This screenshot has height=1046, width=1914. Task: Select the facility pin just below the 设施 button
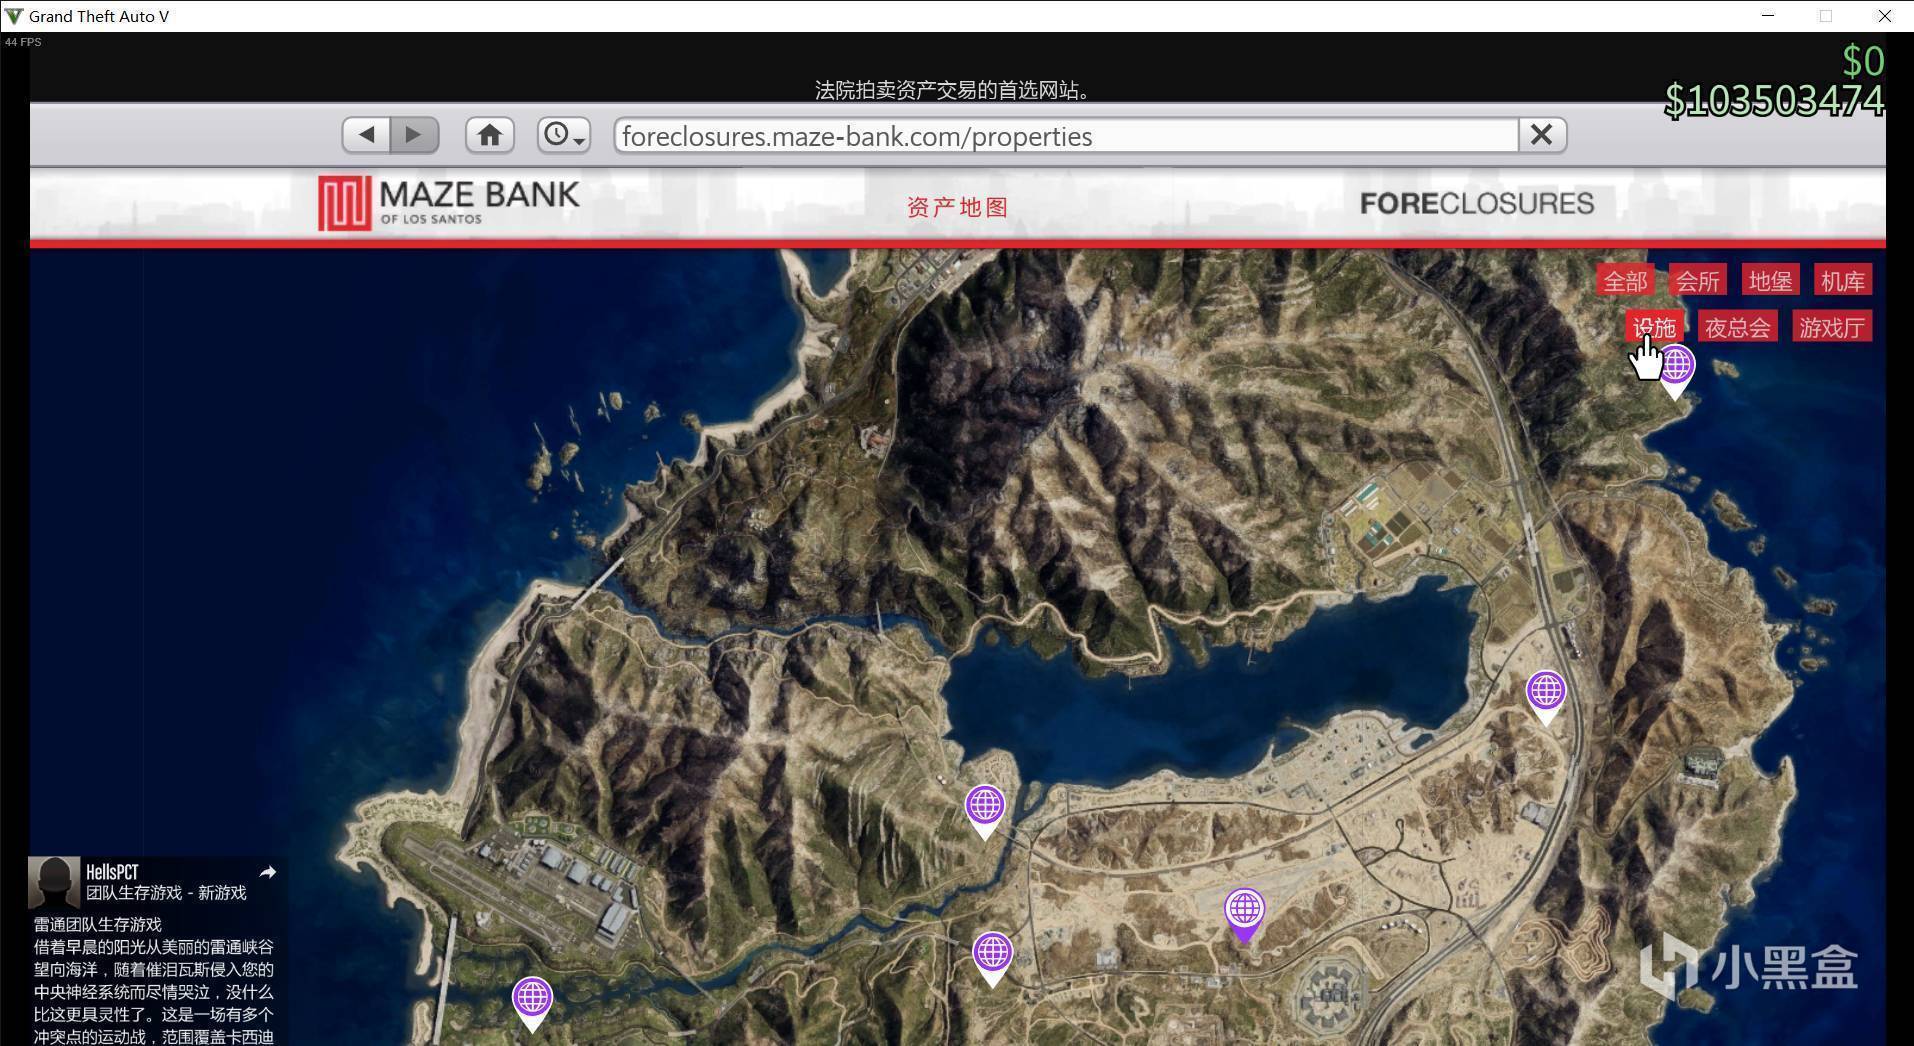1676,370
